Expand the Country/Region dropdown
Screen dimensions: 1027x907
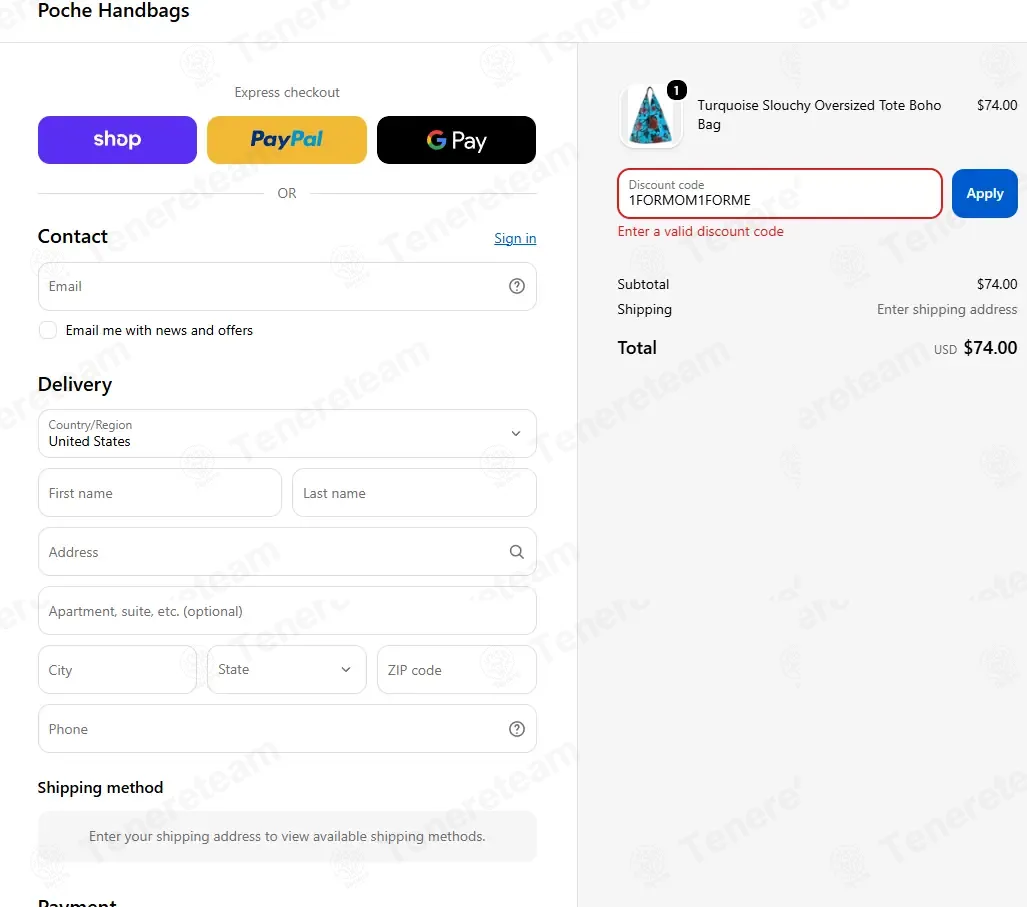pyautogui.click(x=287, y=434)
